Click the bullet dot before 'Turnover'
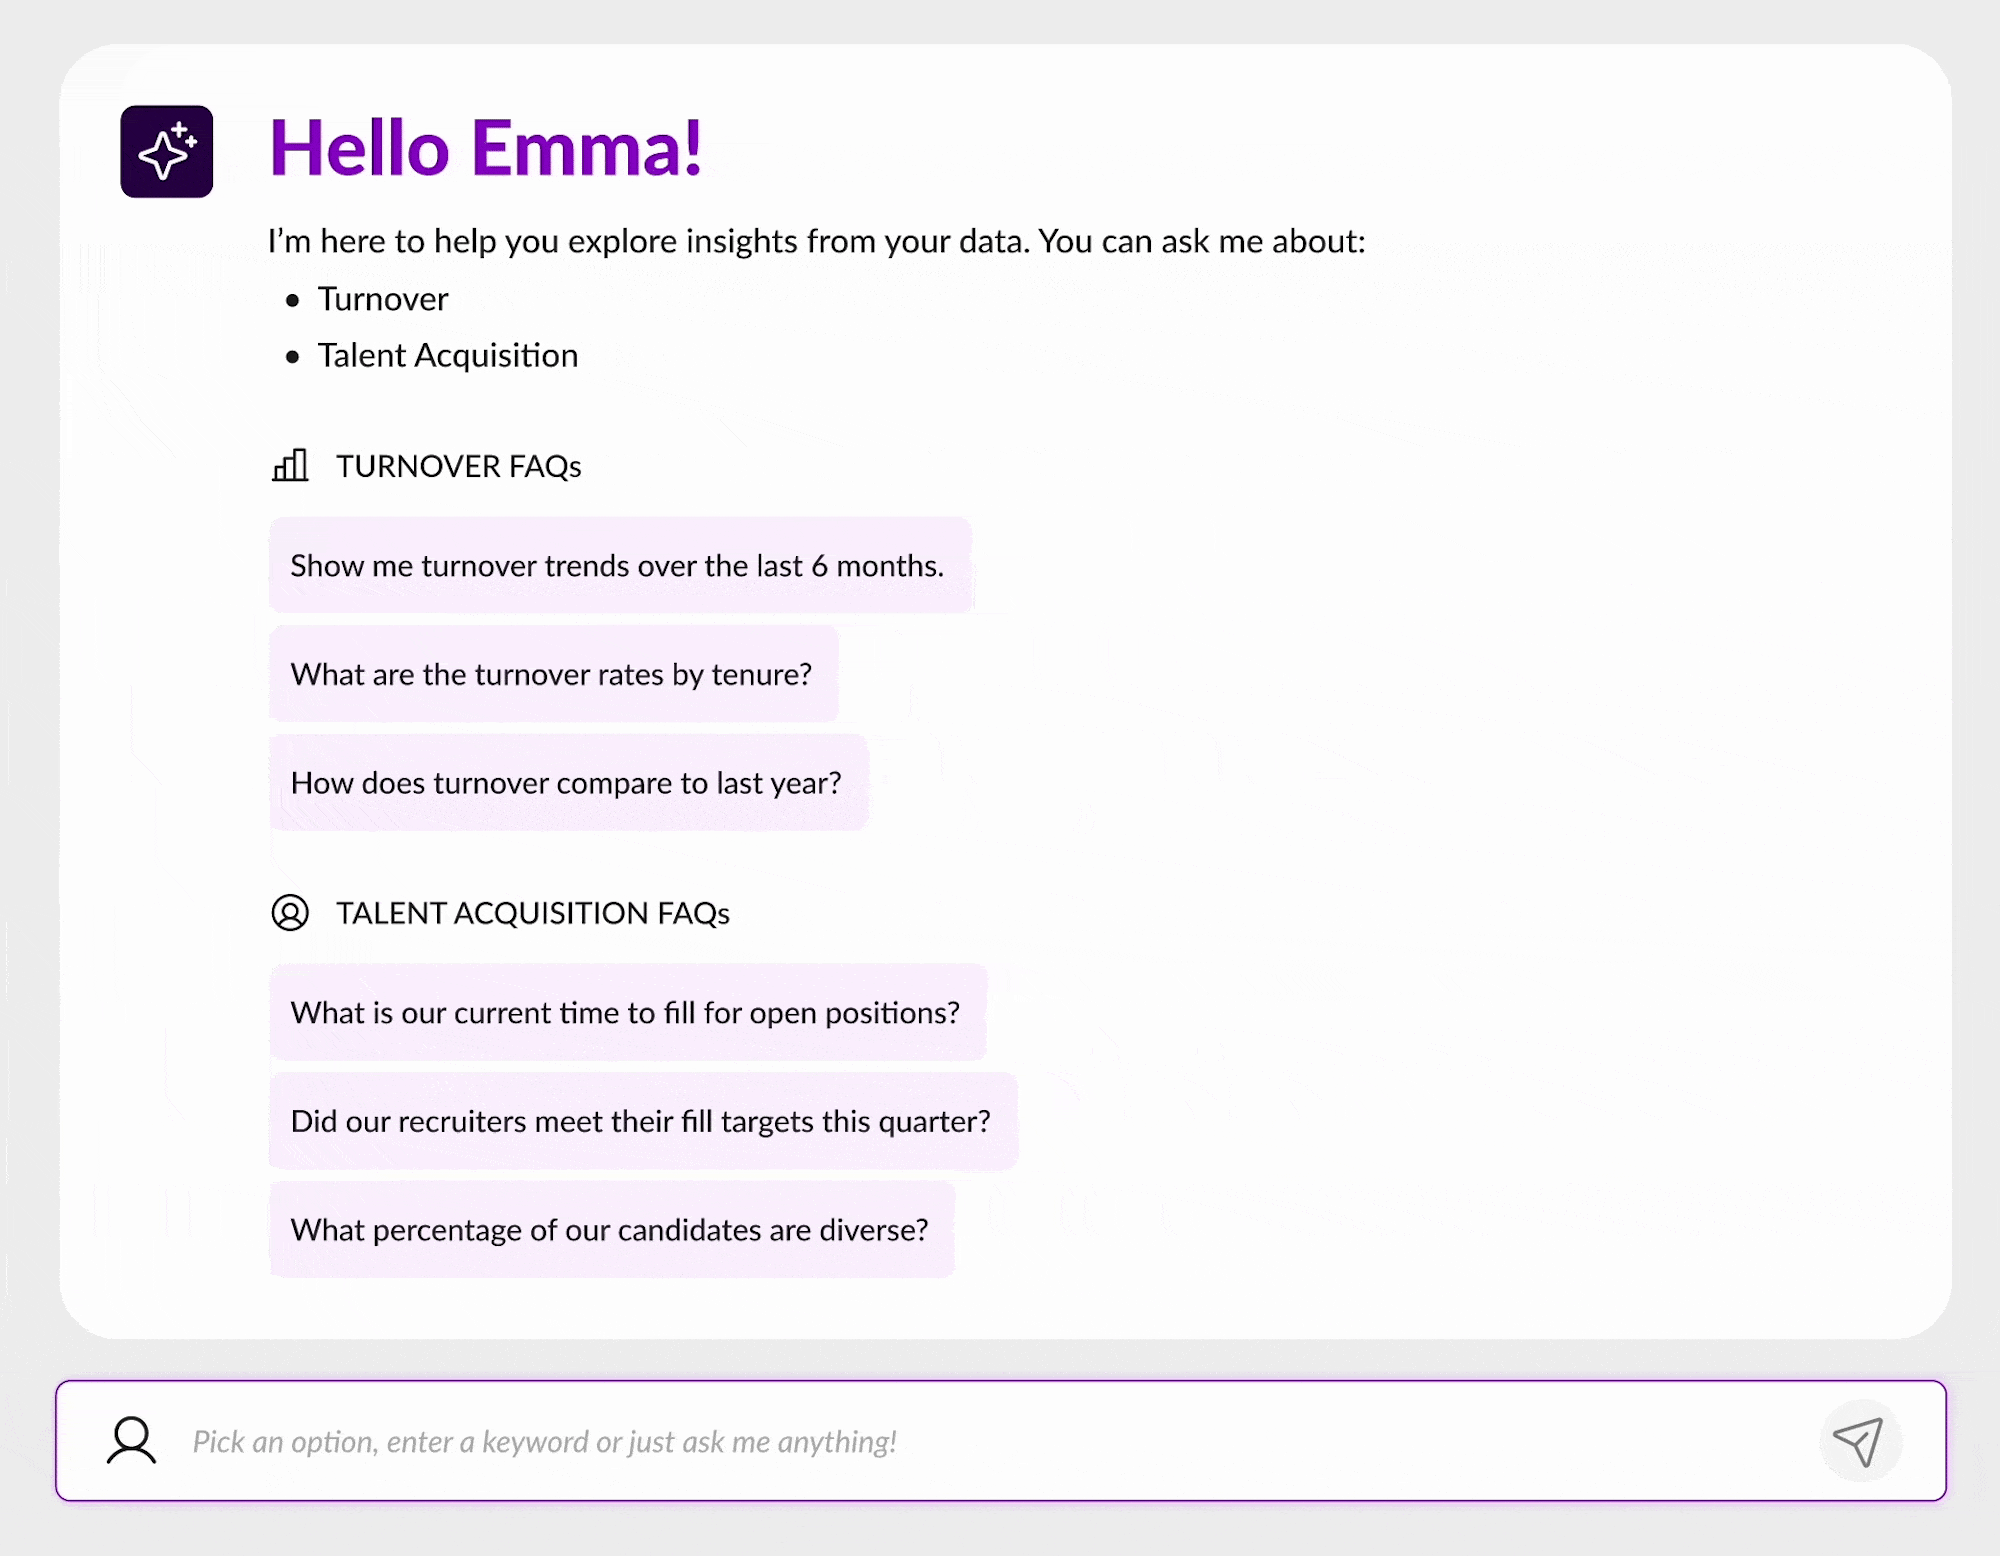The height and width of the screenshot is (1556, 2000). [292, 300]
